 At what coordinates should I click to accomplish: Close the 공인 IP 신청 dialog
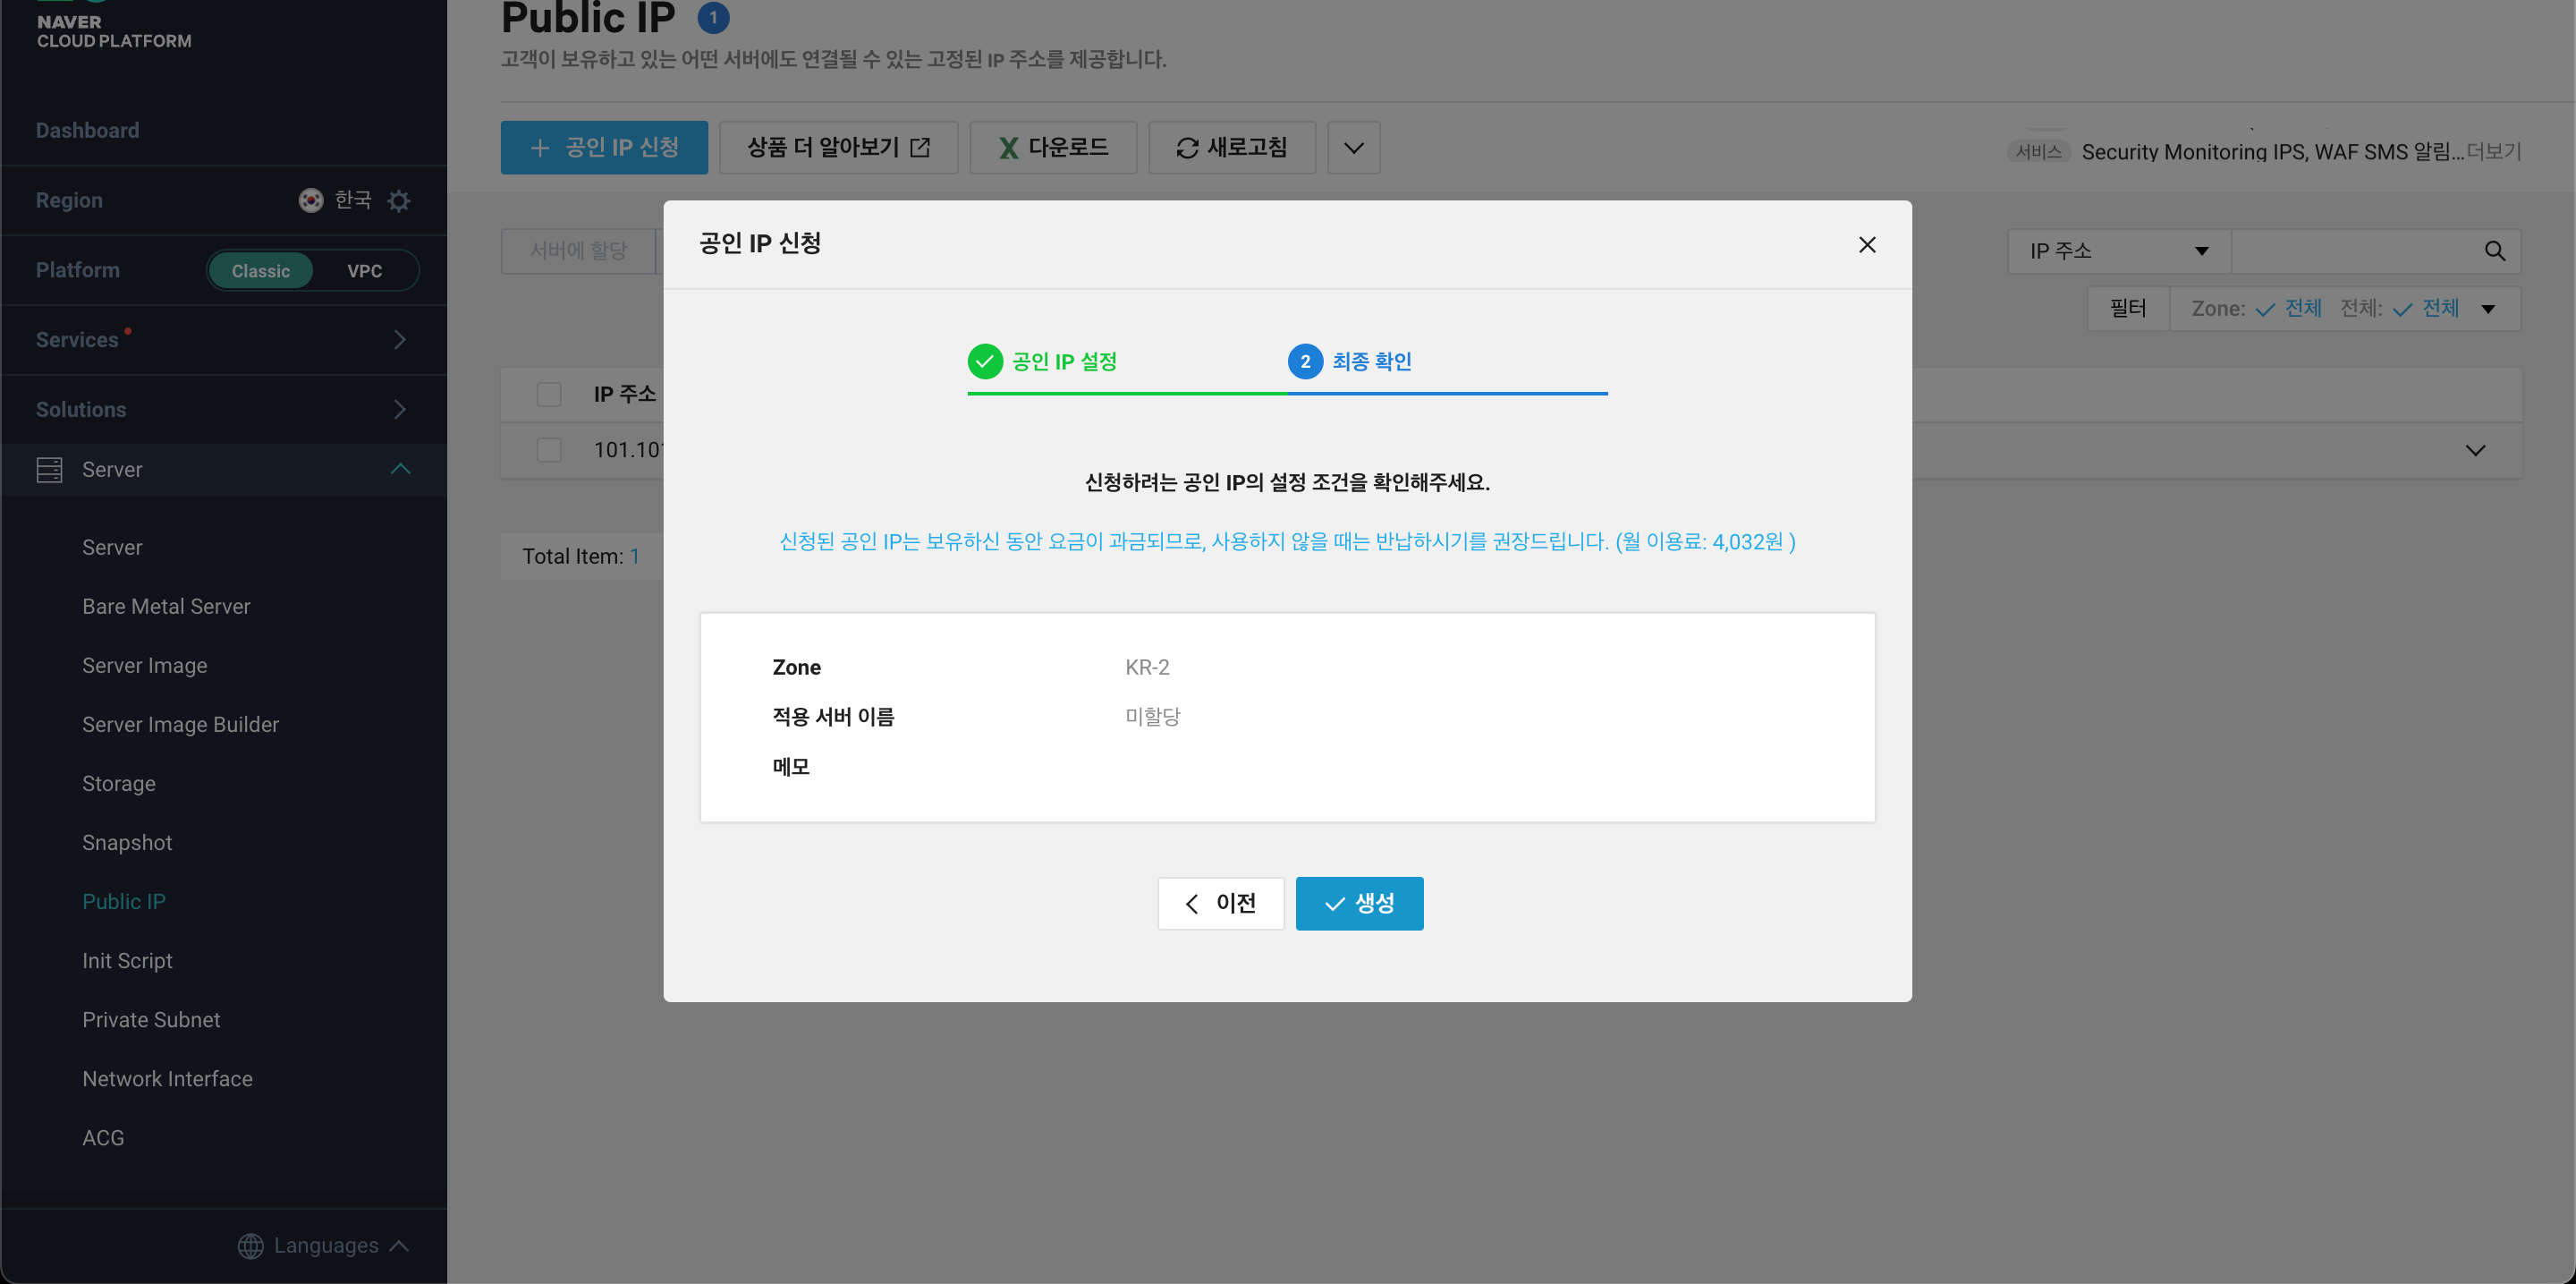(x=1866, y=245)
